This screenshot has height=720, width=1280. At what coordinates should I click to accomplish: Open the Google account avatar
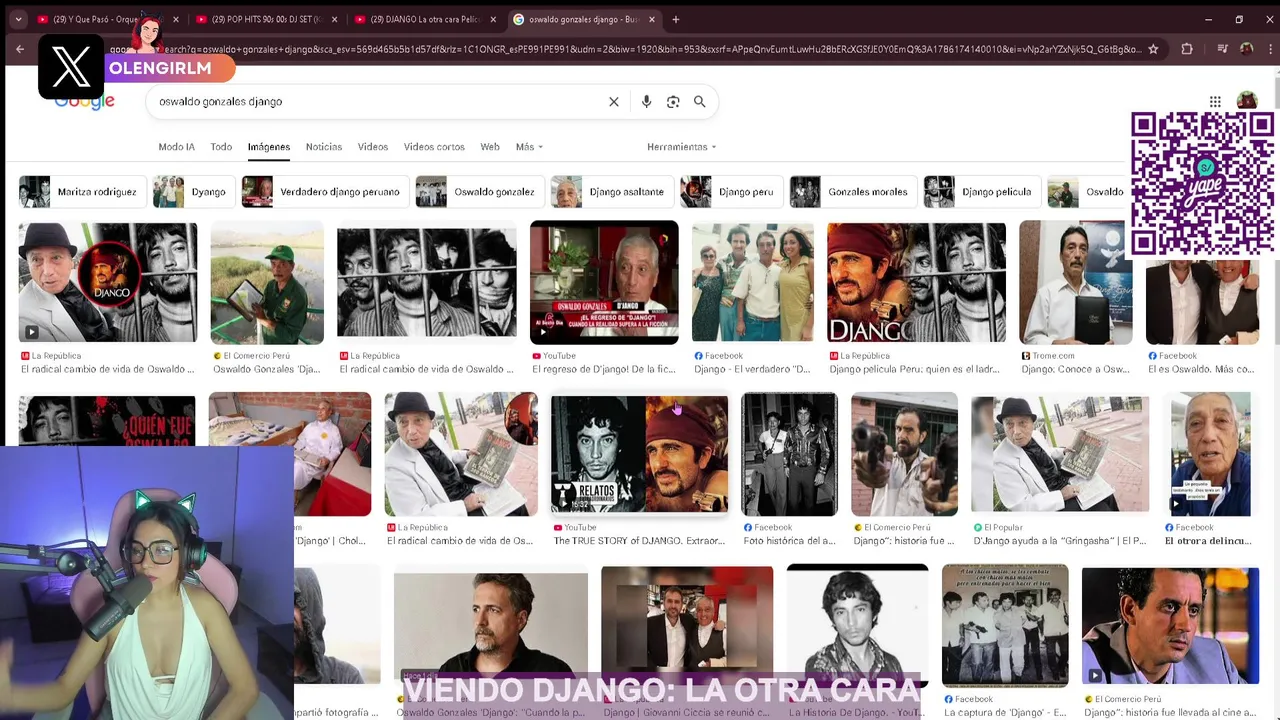tap(1246, 101)
